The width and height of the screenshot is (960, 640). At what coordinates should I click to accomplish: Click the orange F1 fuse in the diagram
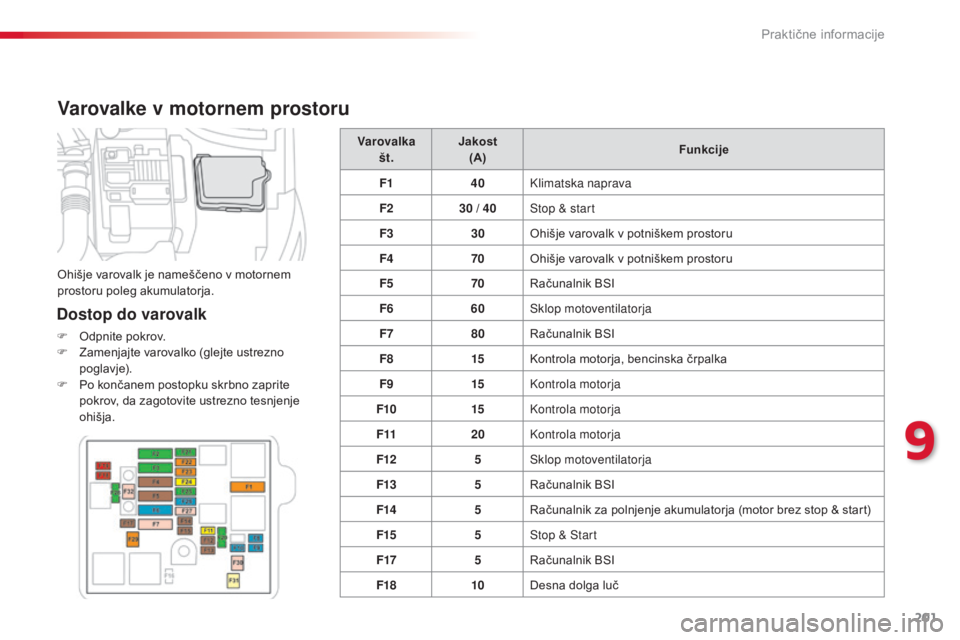point(247,487)
